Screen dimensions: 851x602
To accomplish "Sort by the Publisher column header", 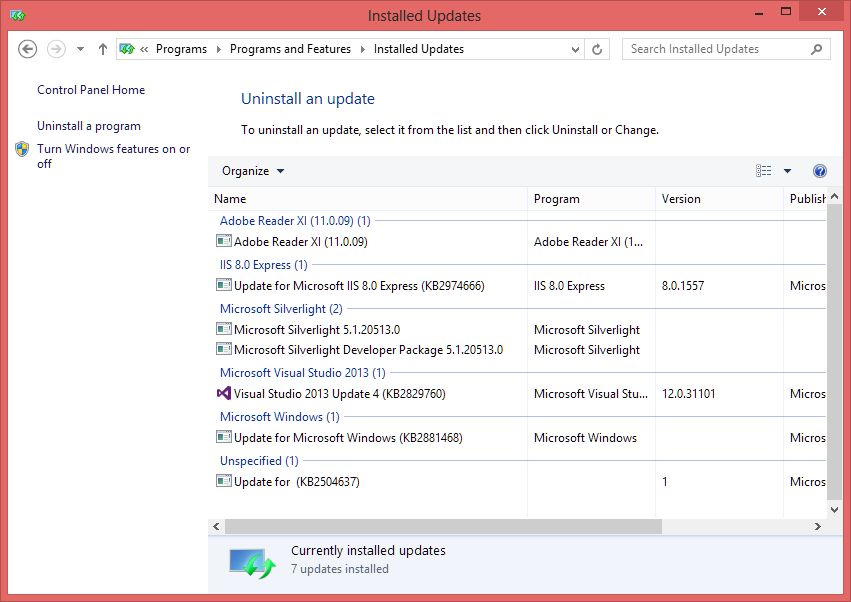I will click(807, 199).
